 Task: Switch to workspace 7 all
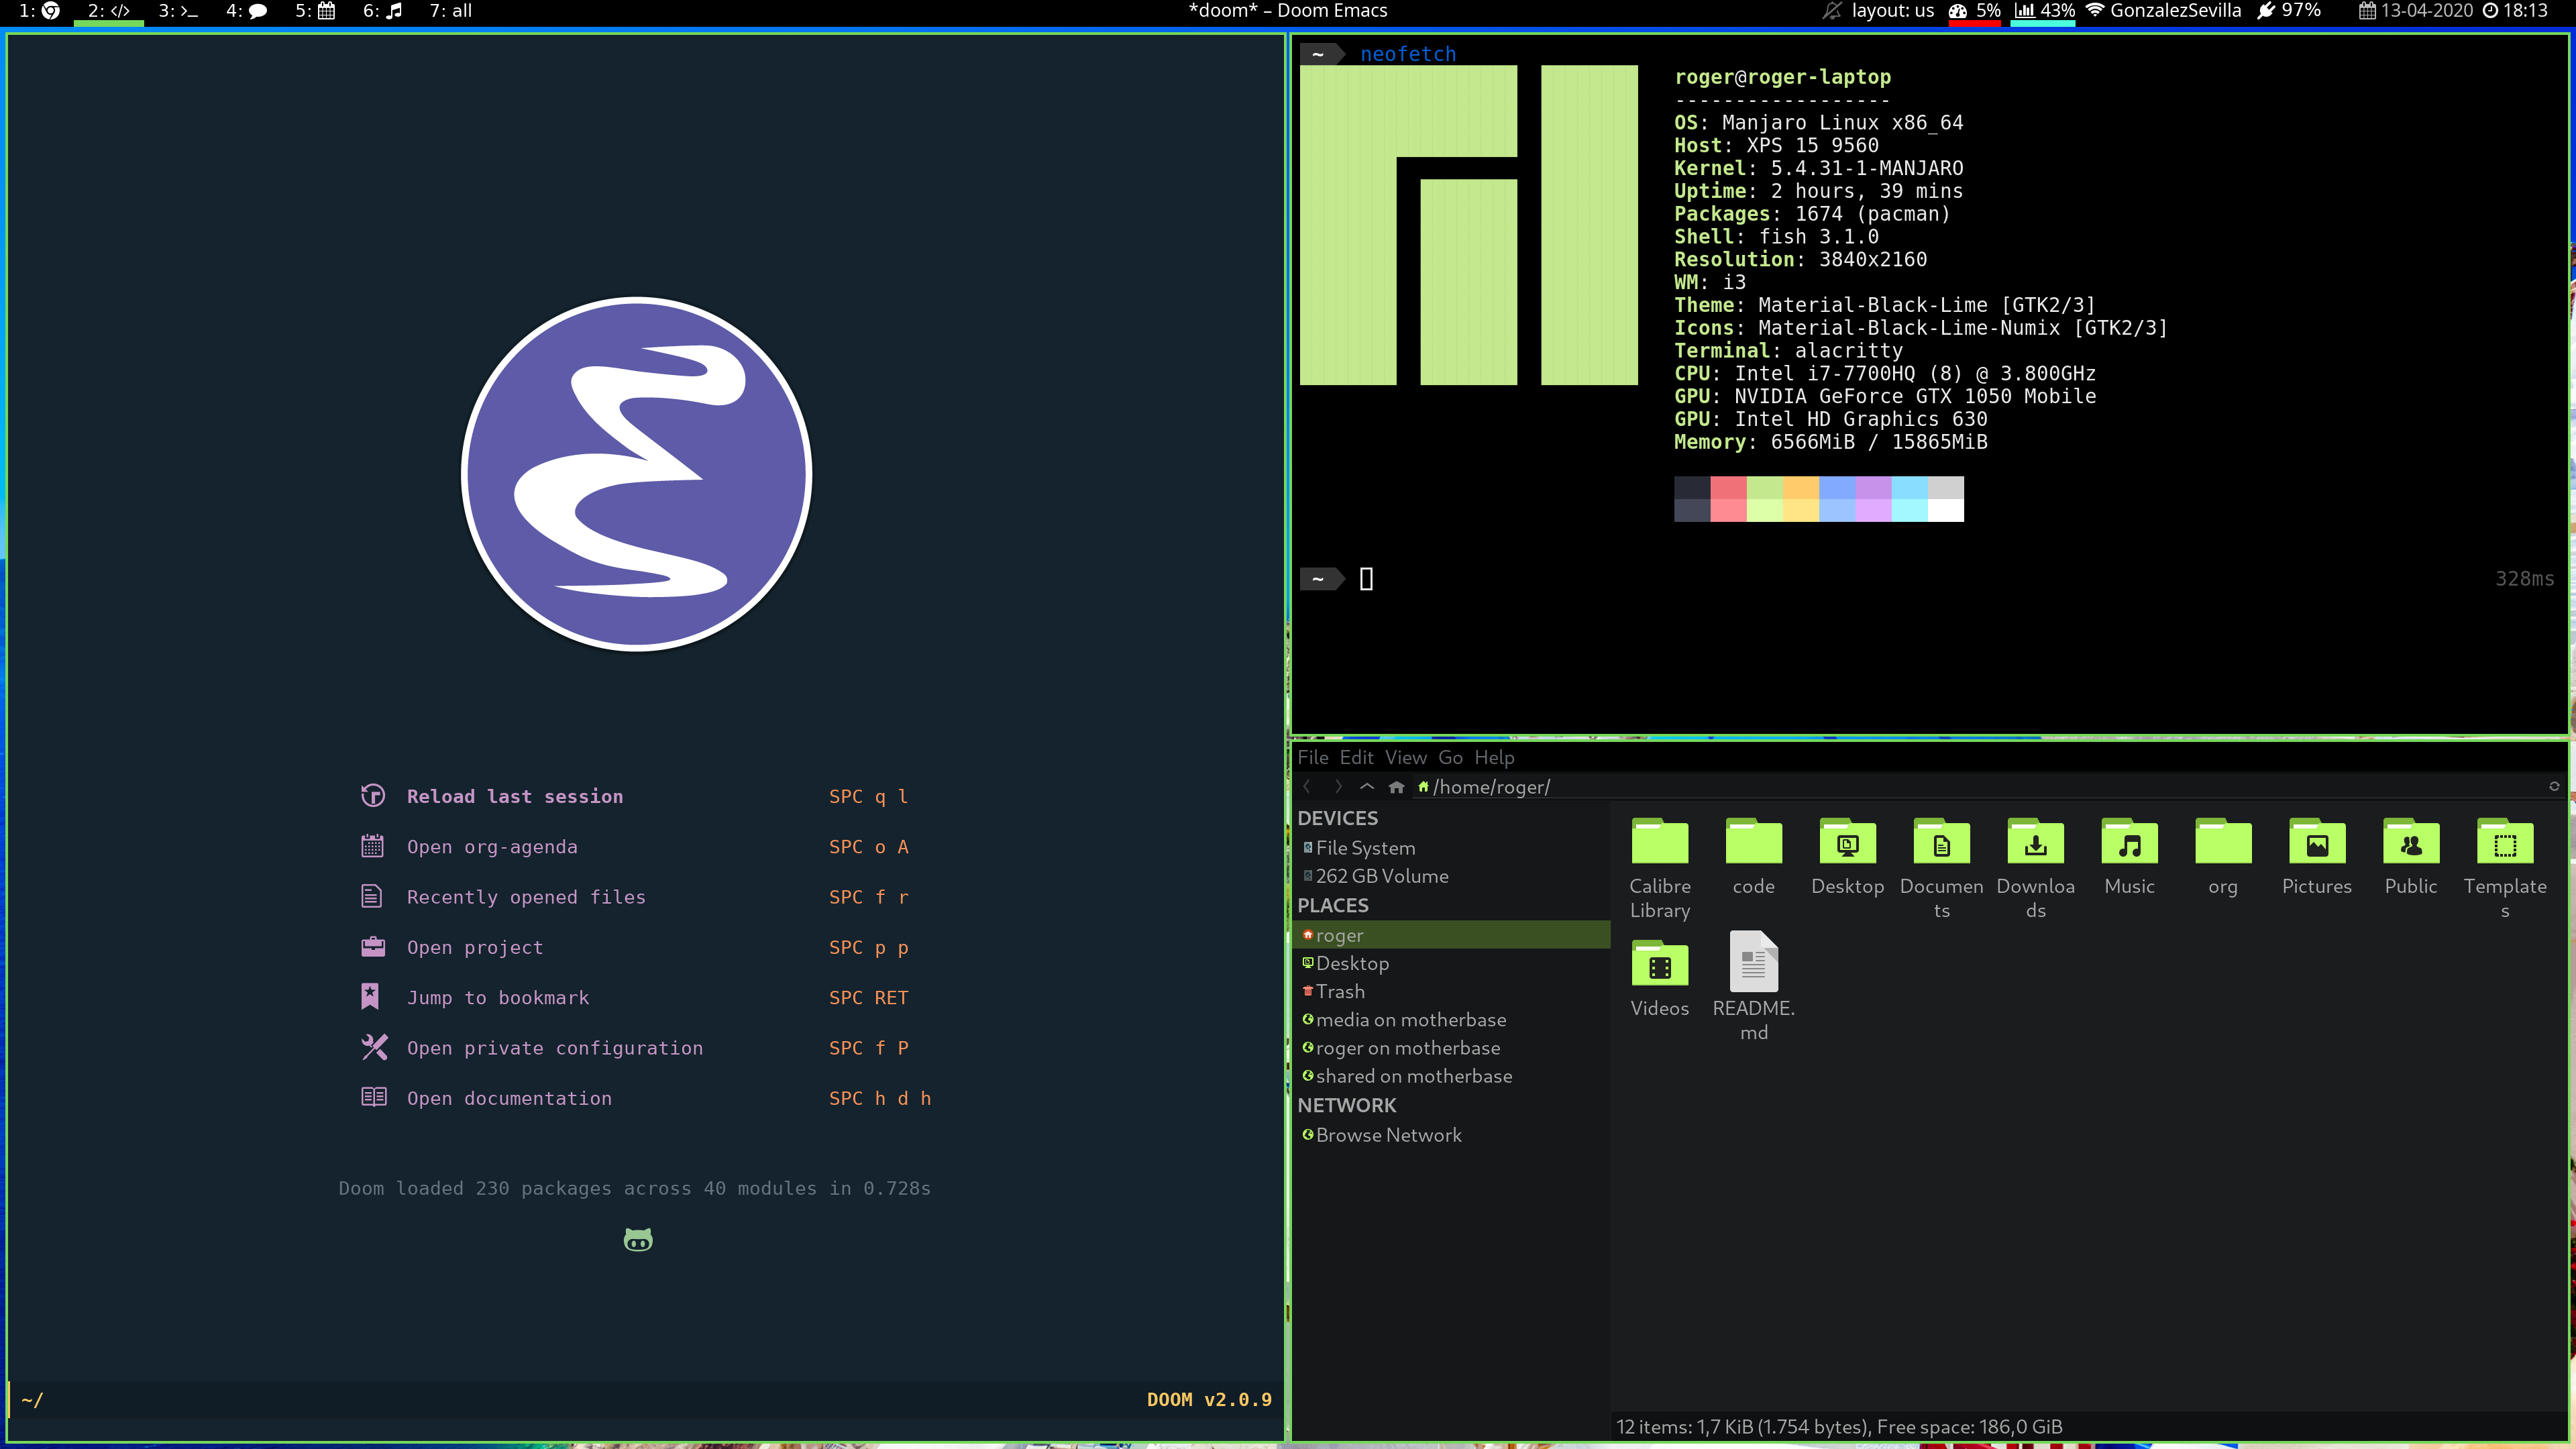point(451,11)
